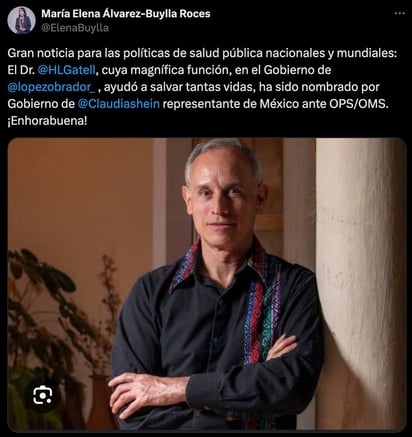
Task: Open the tweet's three-dot more options menu
Action: point(399,14)
